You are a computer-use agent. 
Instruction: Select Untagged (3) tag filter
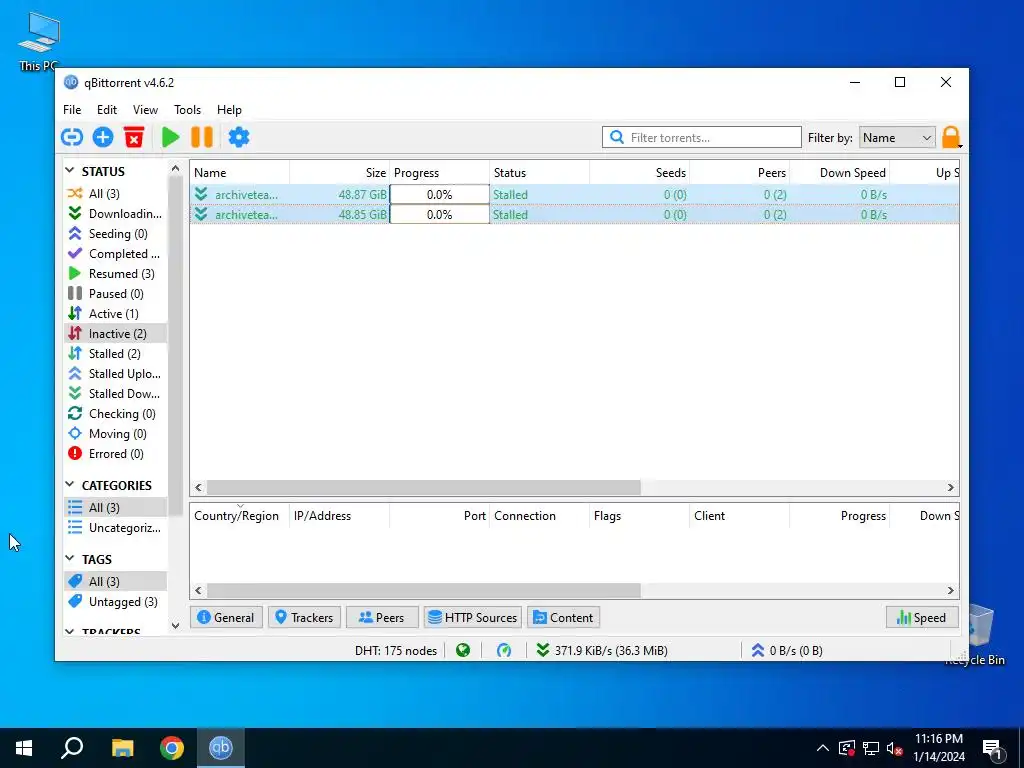point(115,601)
